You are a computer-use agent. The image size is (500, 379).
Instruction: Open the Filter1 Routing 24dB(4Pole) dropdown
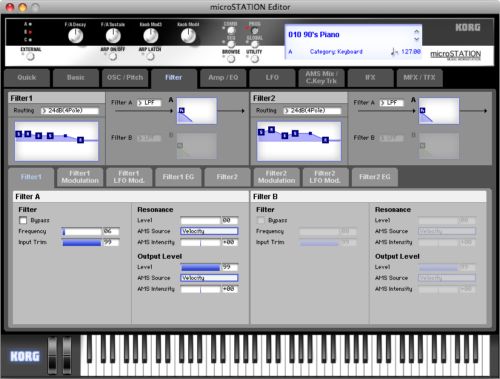click(x=70, y=111)
